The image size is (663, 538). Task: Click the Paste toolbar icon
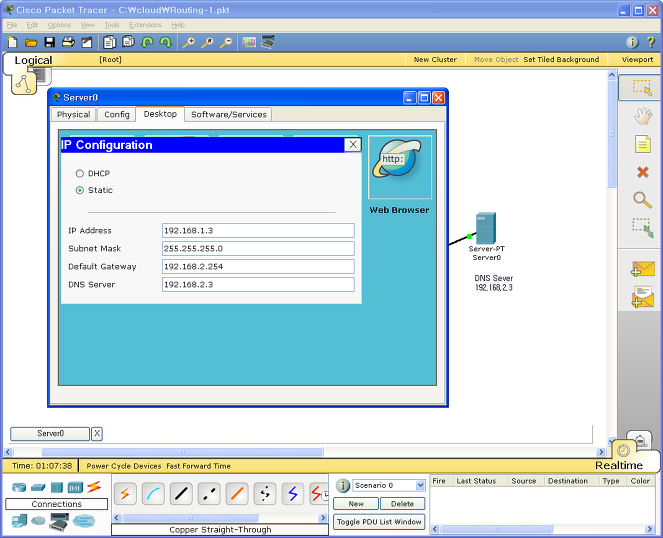[x=128, y=42]
